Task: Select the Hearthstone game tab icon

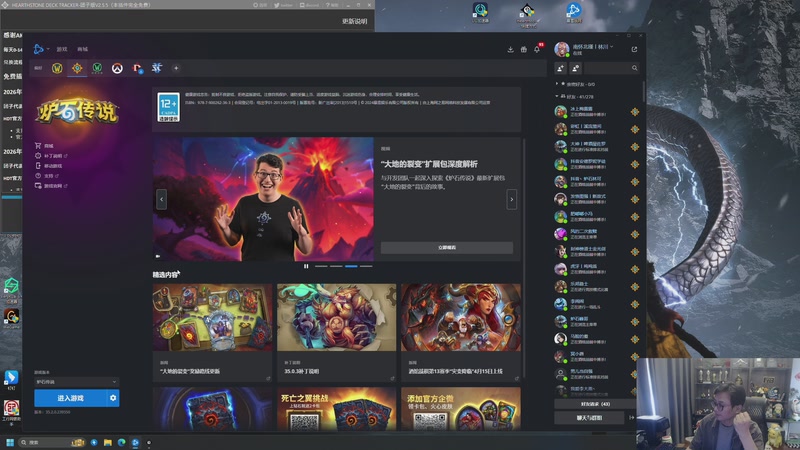Action: (77, 68)
